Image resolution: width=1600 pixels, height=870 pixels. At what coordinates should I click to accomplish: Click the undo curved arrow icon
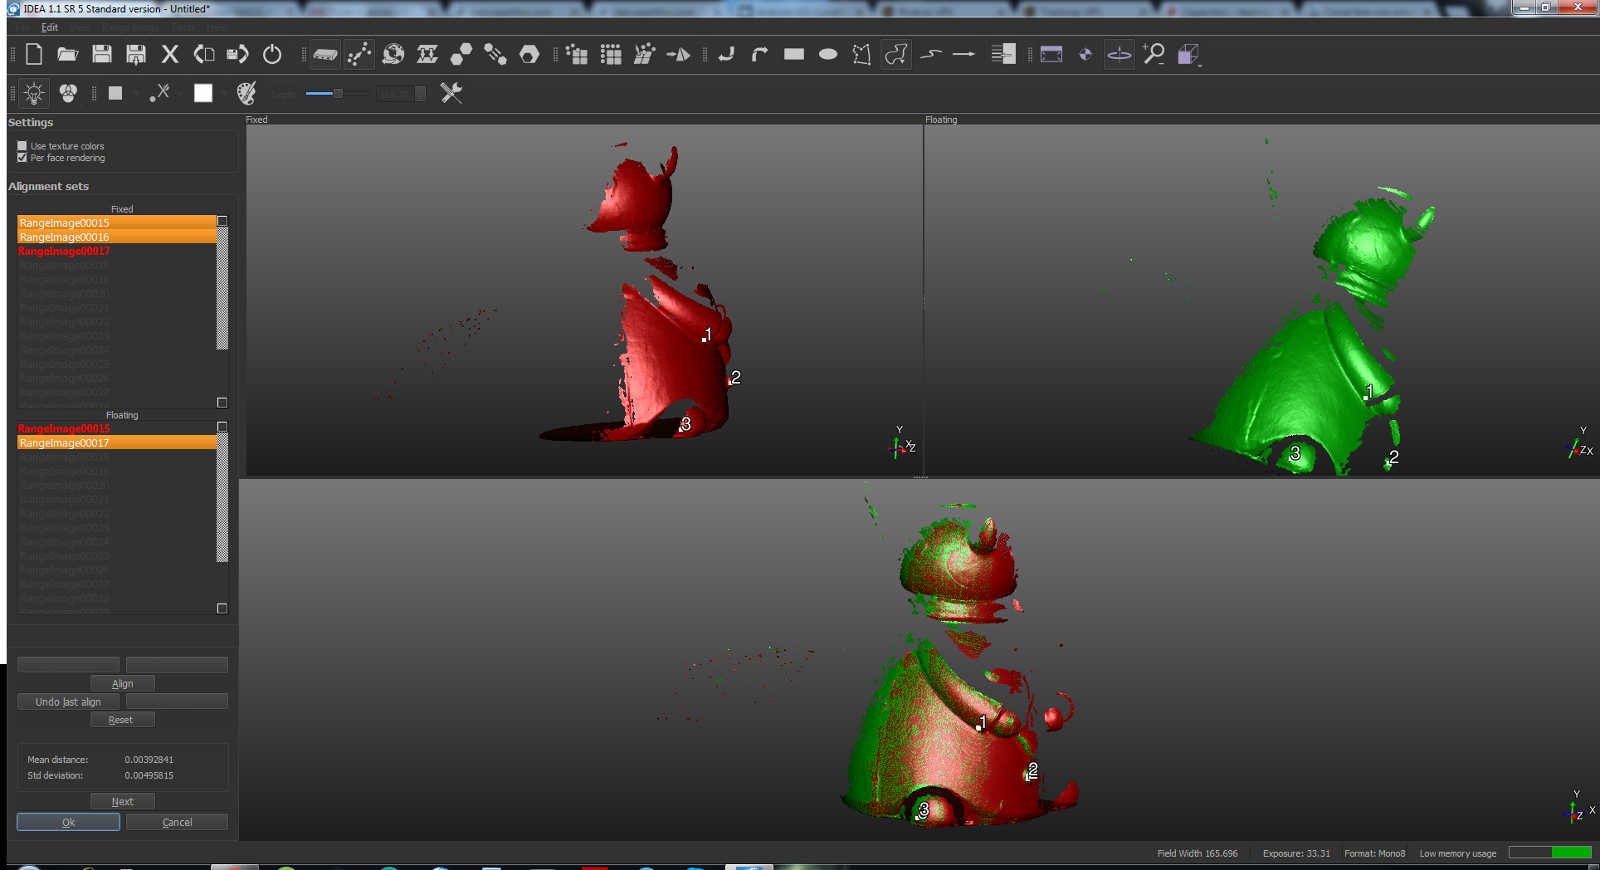[x=727, y=54]
